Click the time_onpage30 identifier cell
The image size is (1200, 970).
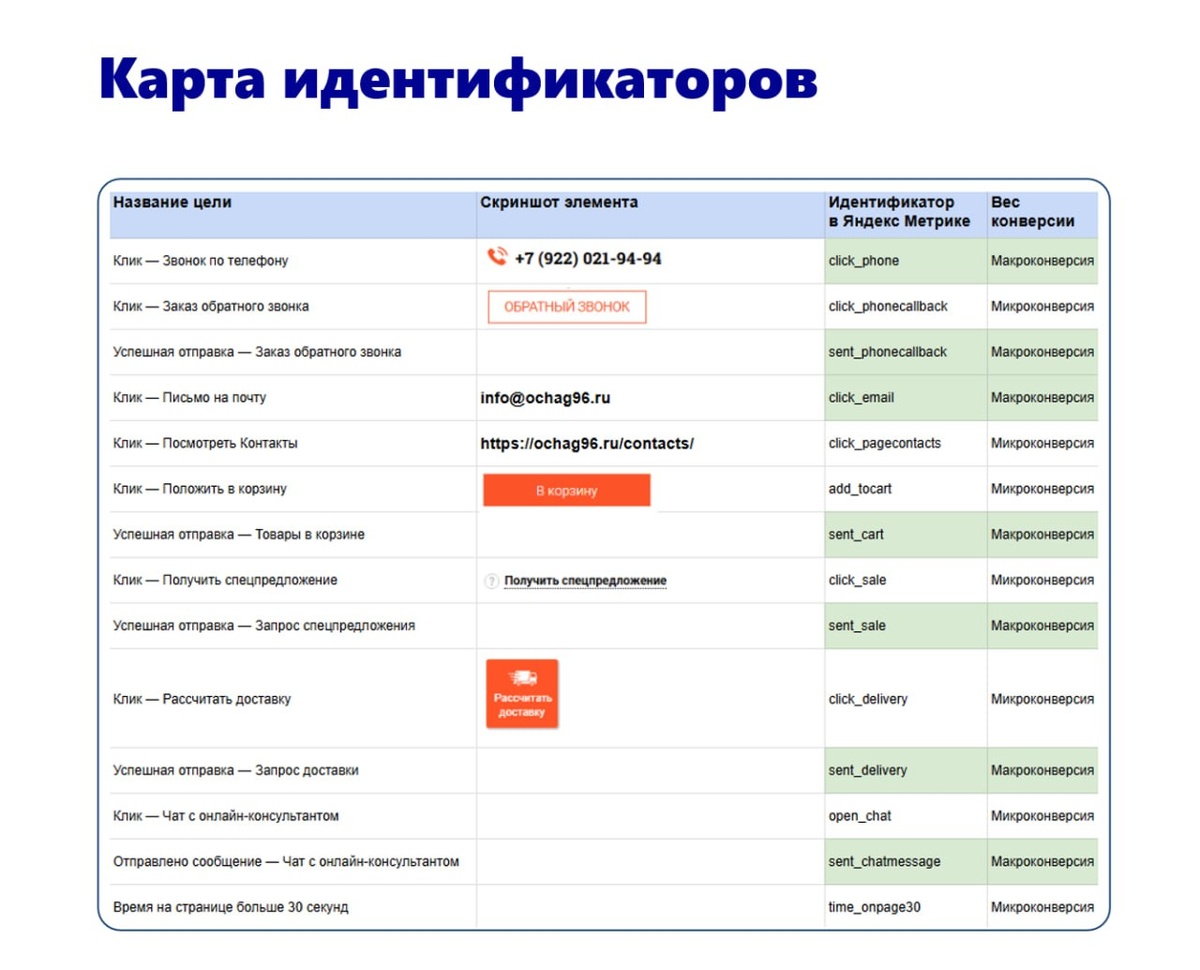(x=906, y=907)
